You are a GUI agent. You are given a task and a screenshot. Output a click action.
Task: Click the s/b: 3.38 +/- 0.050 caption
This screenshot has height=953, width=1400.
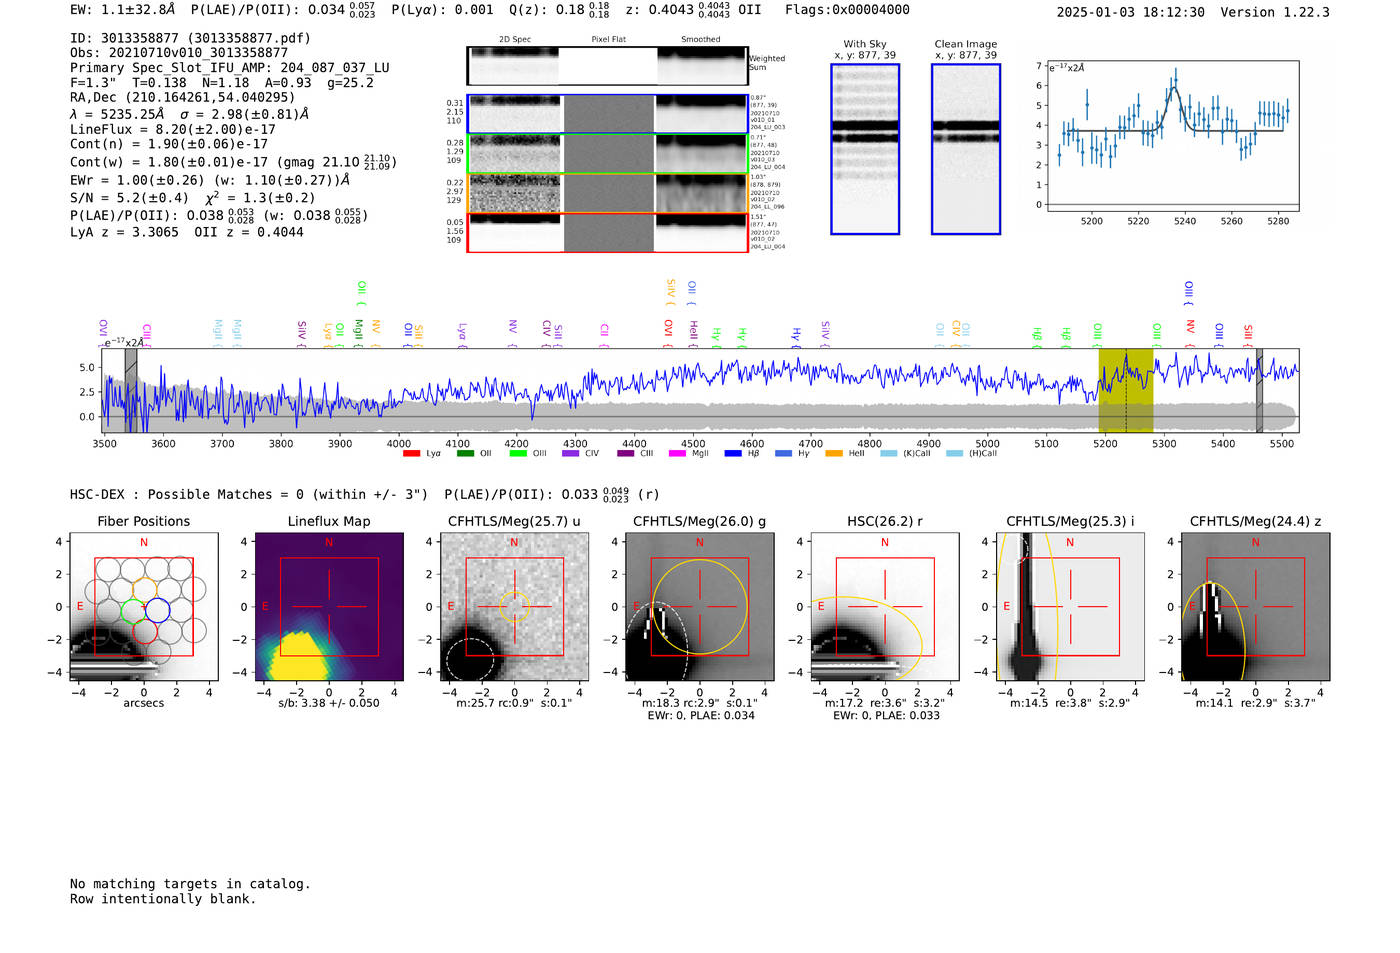coord(329,703)
